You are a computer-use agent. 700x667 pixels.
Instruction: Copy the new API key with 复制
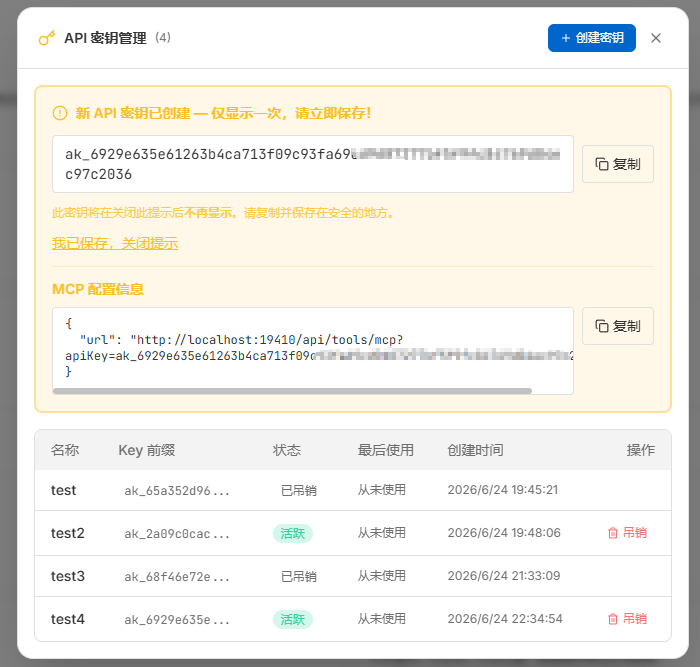tap(617, 164)
